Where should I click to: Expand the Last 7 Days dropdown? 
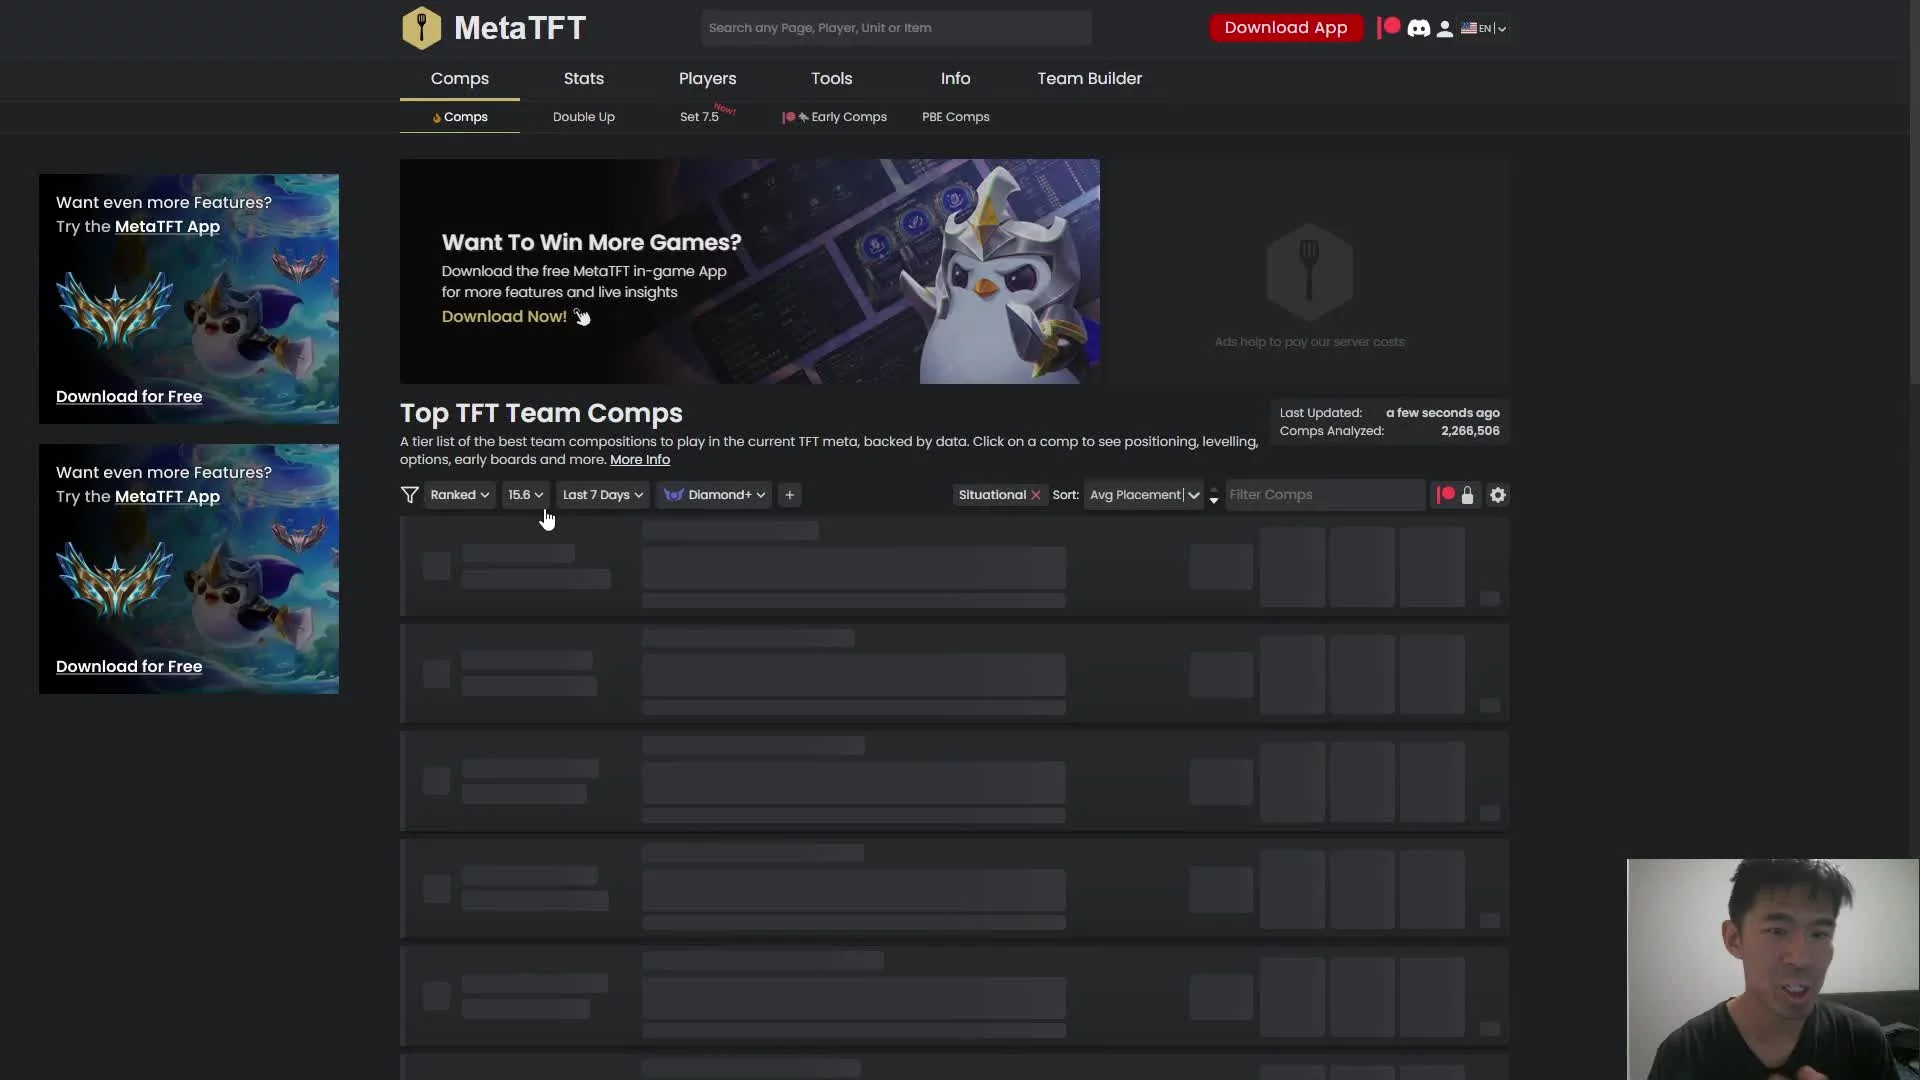tap(602, 495)
